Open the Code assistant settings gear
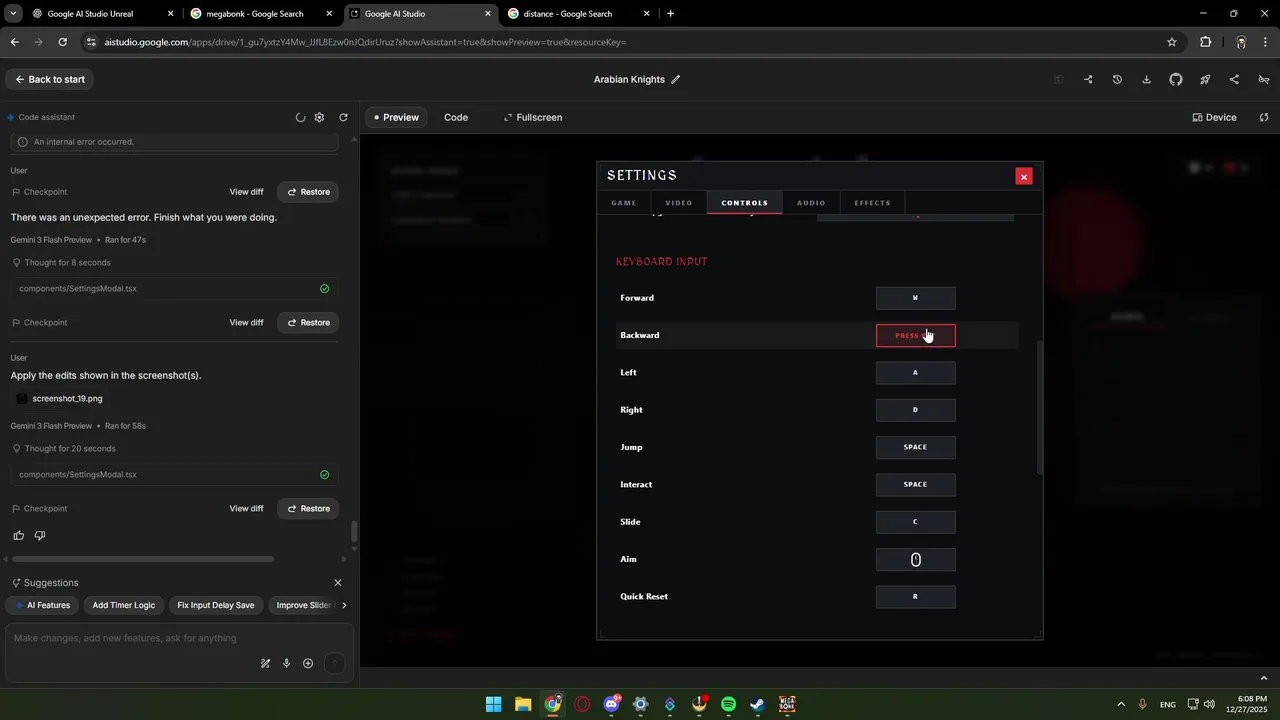The width and height of the screenshot is (1280, 720). 319,117
